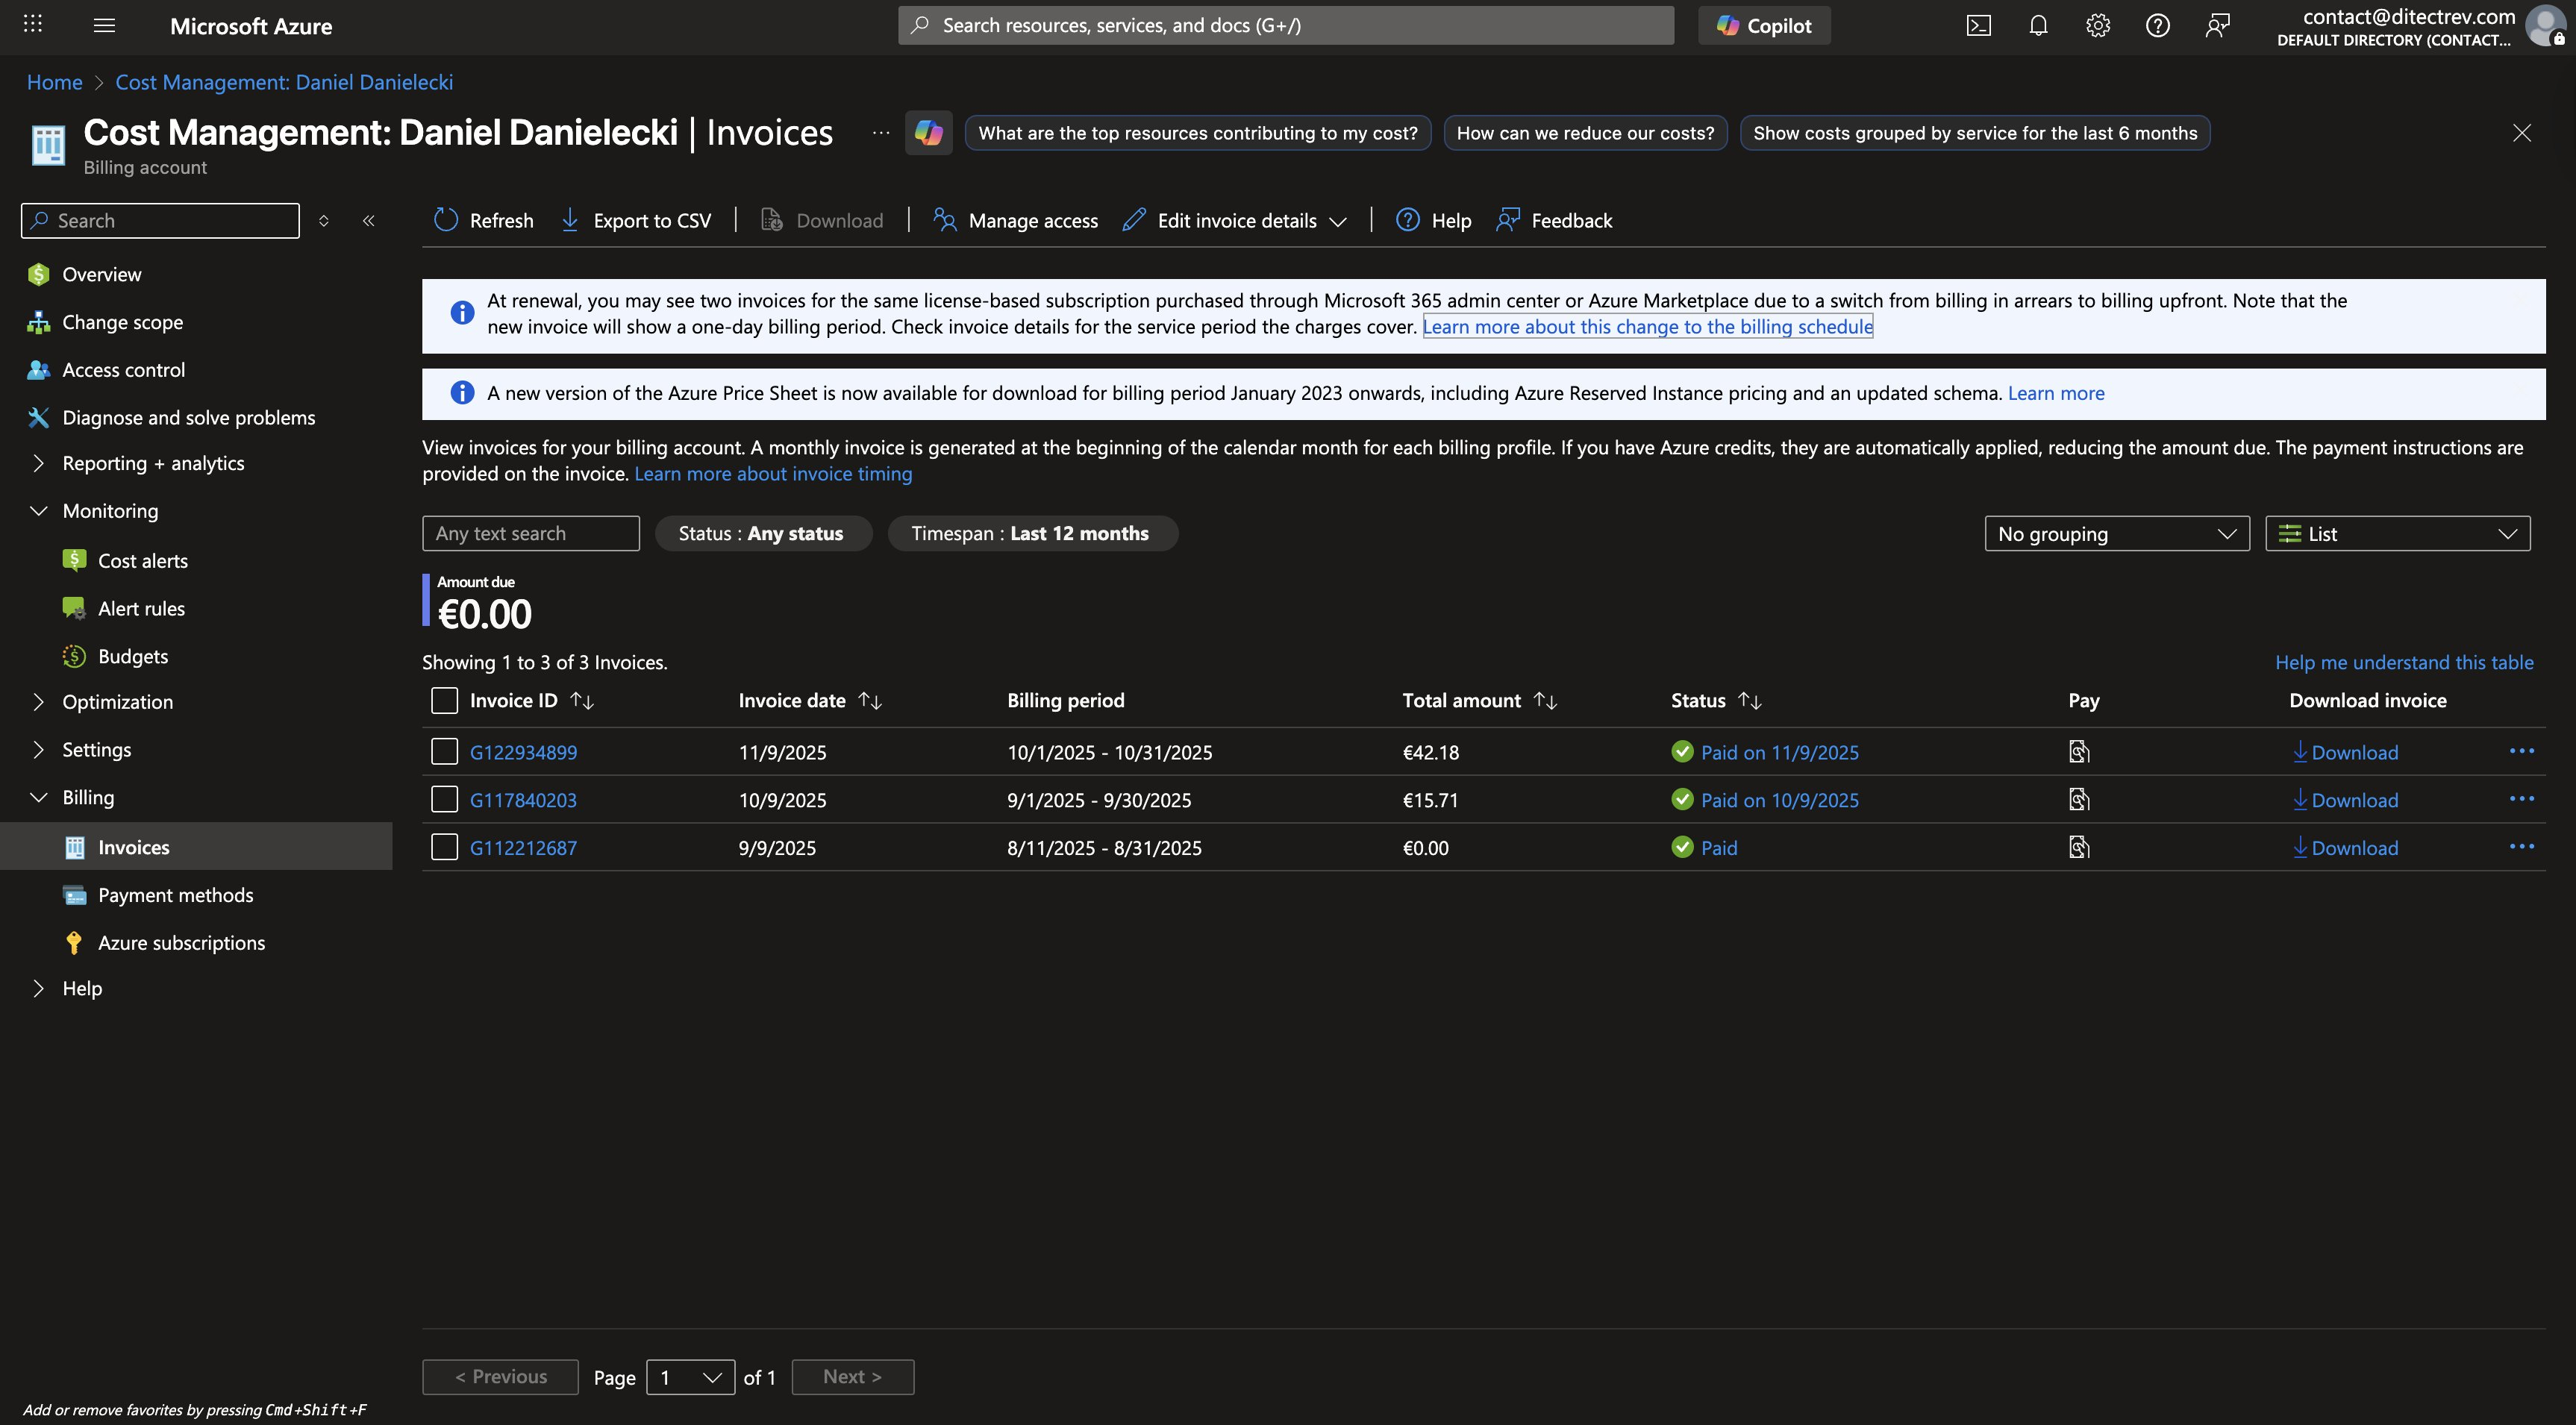Click Refresh in the toolbar

coord(484,221)
